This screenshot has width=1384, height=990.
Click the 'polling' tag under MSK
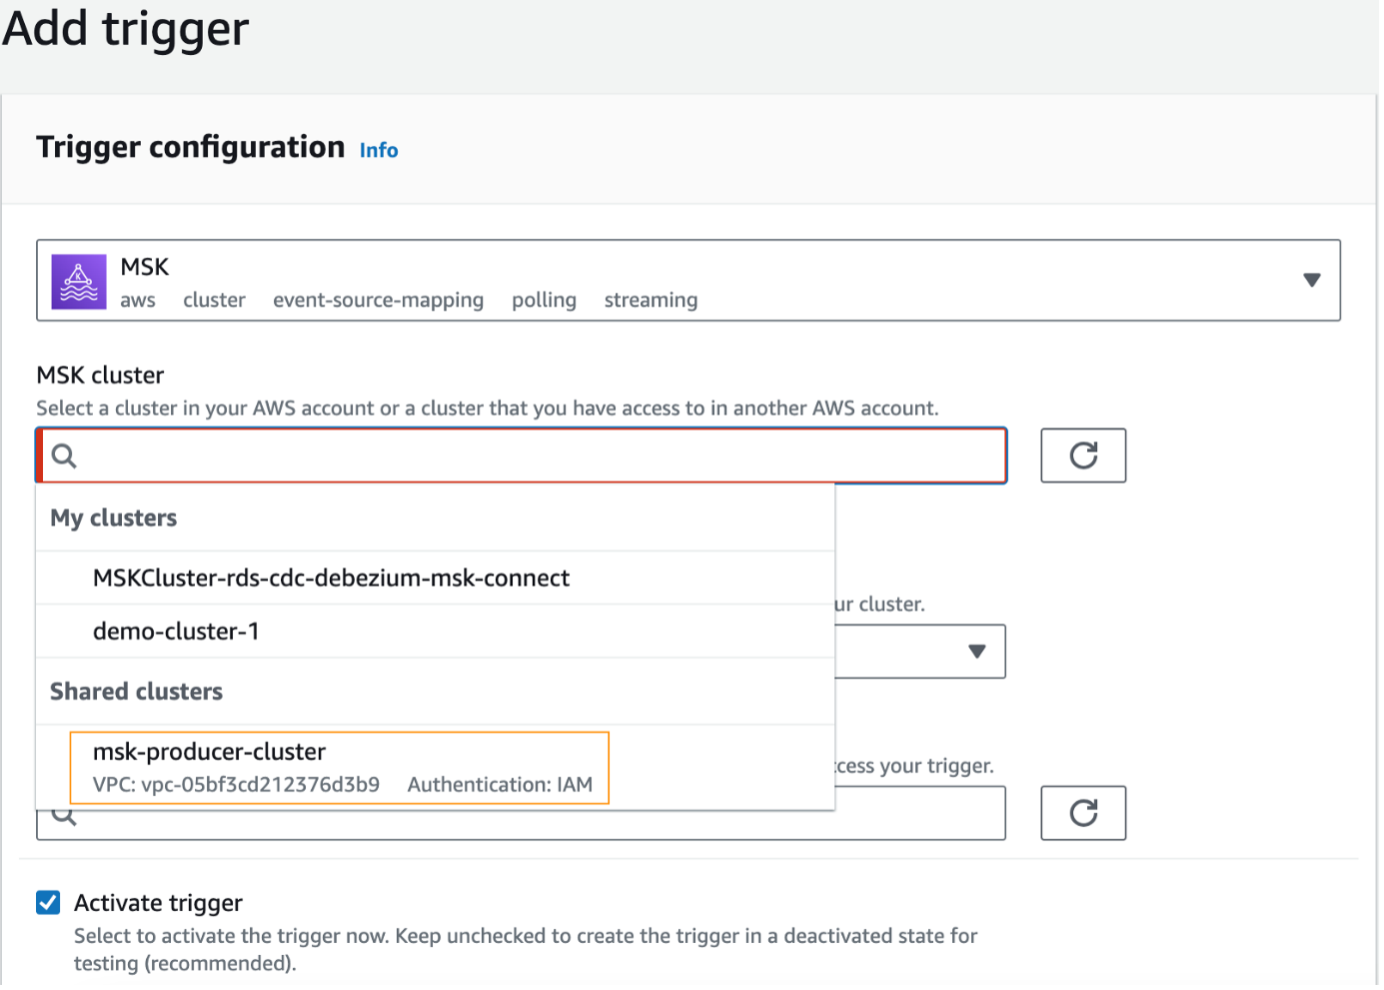pos(544,301)
